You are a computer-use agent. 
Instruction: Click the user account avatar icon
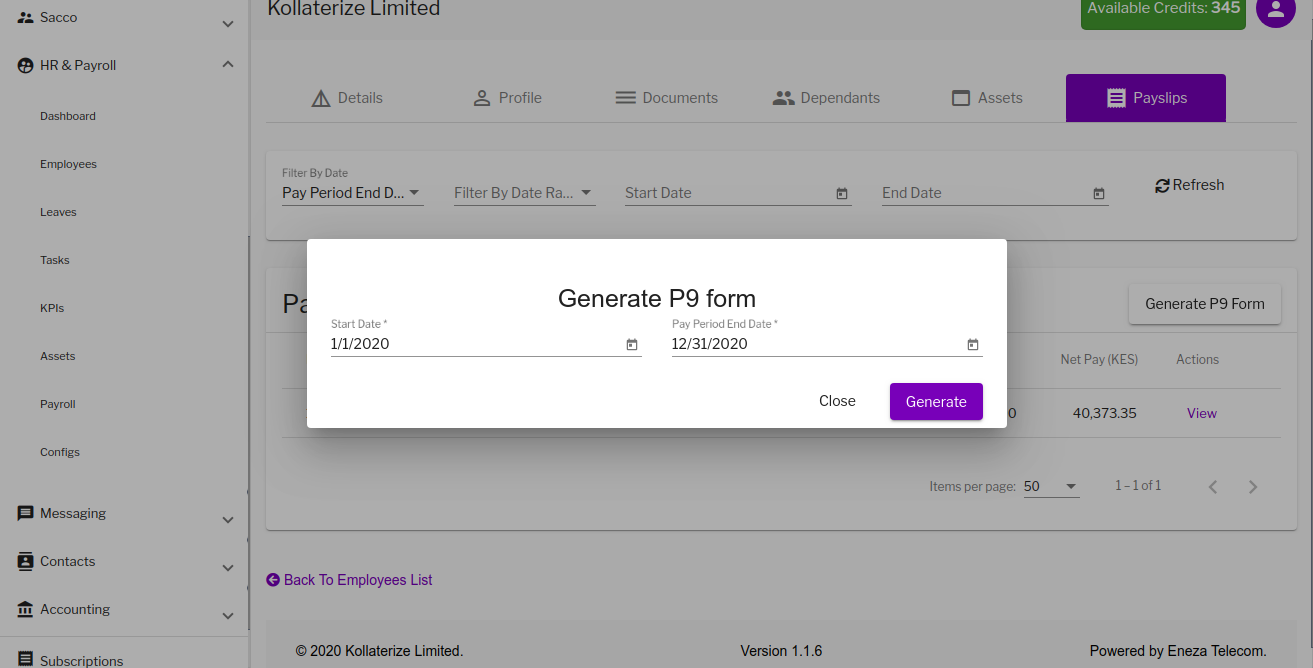tap(1275, 9)
